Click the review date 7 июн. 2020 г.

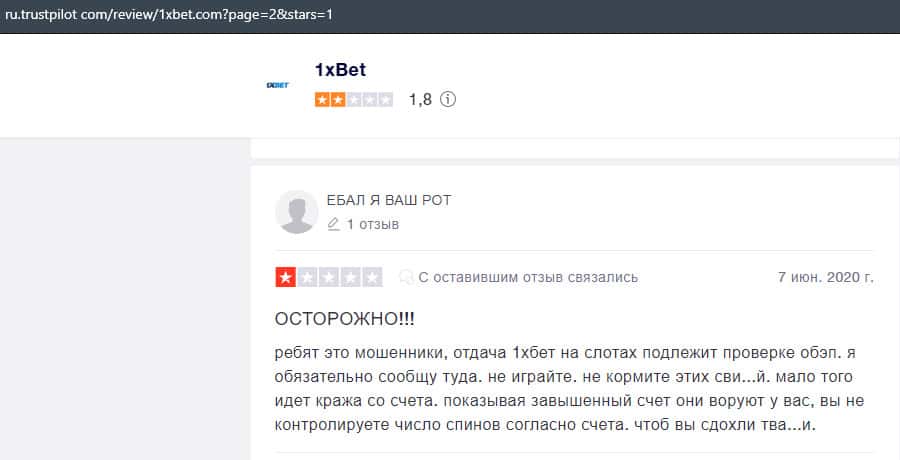click(x=825, y=277)
